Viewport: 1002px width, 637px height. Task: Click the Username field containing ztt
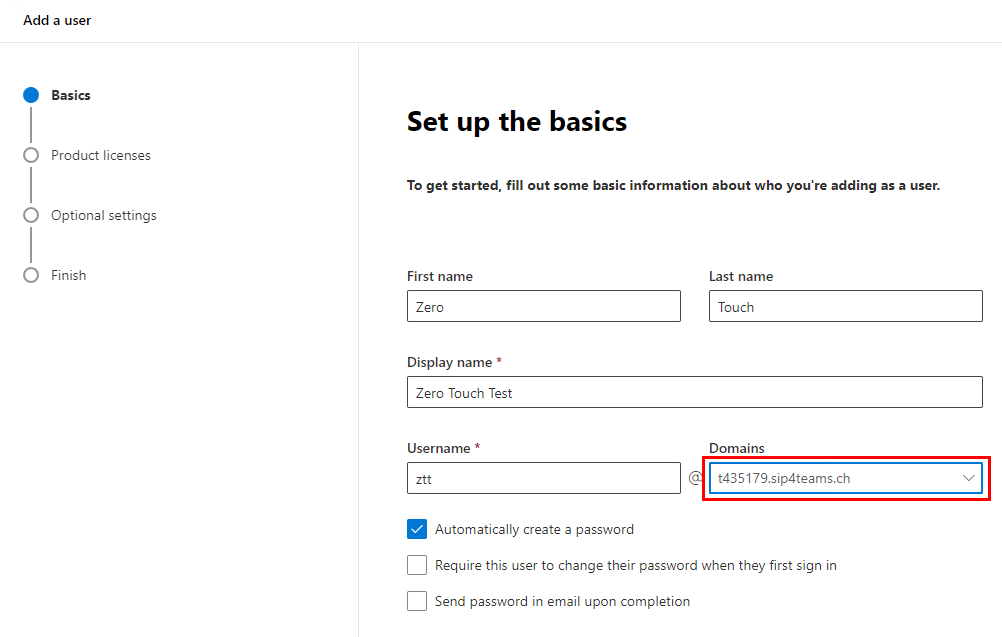coord(544,478)
